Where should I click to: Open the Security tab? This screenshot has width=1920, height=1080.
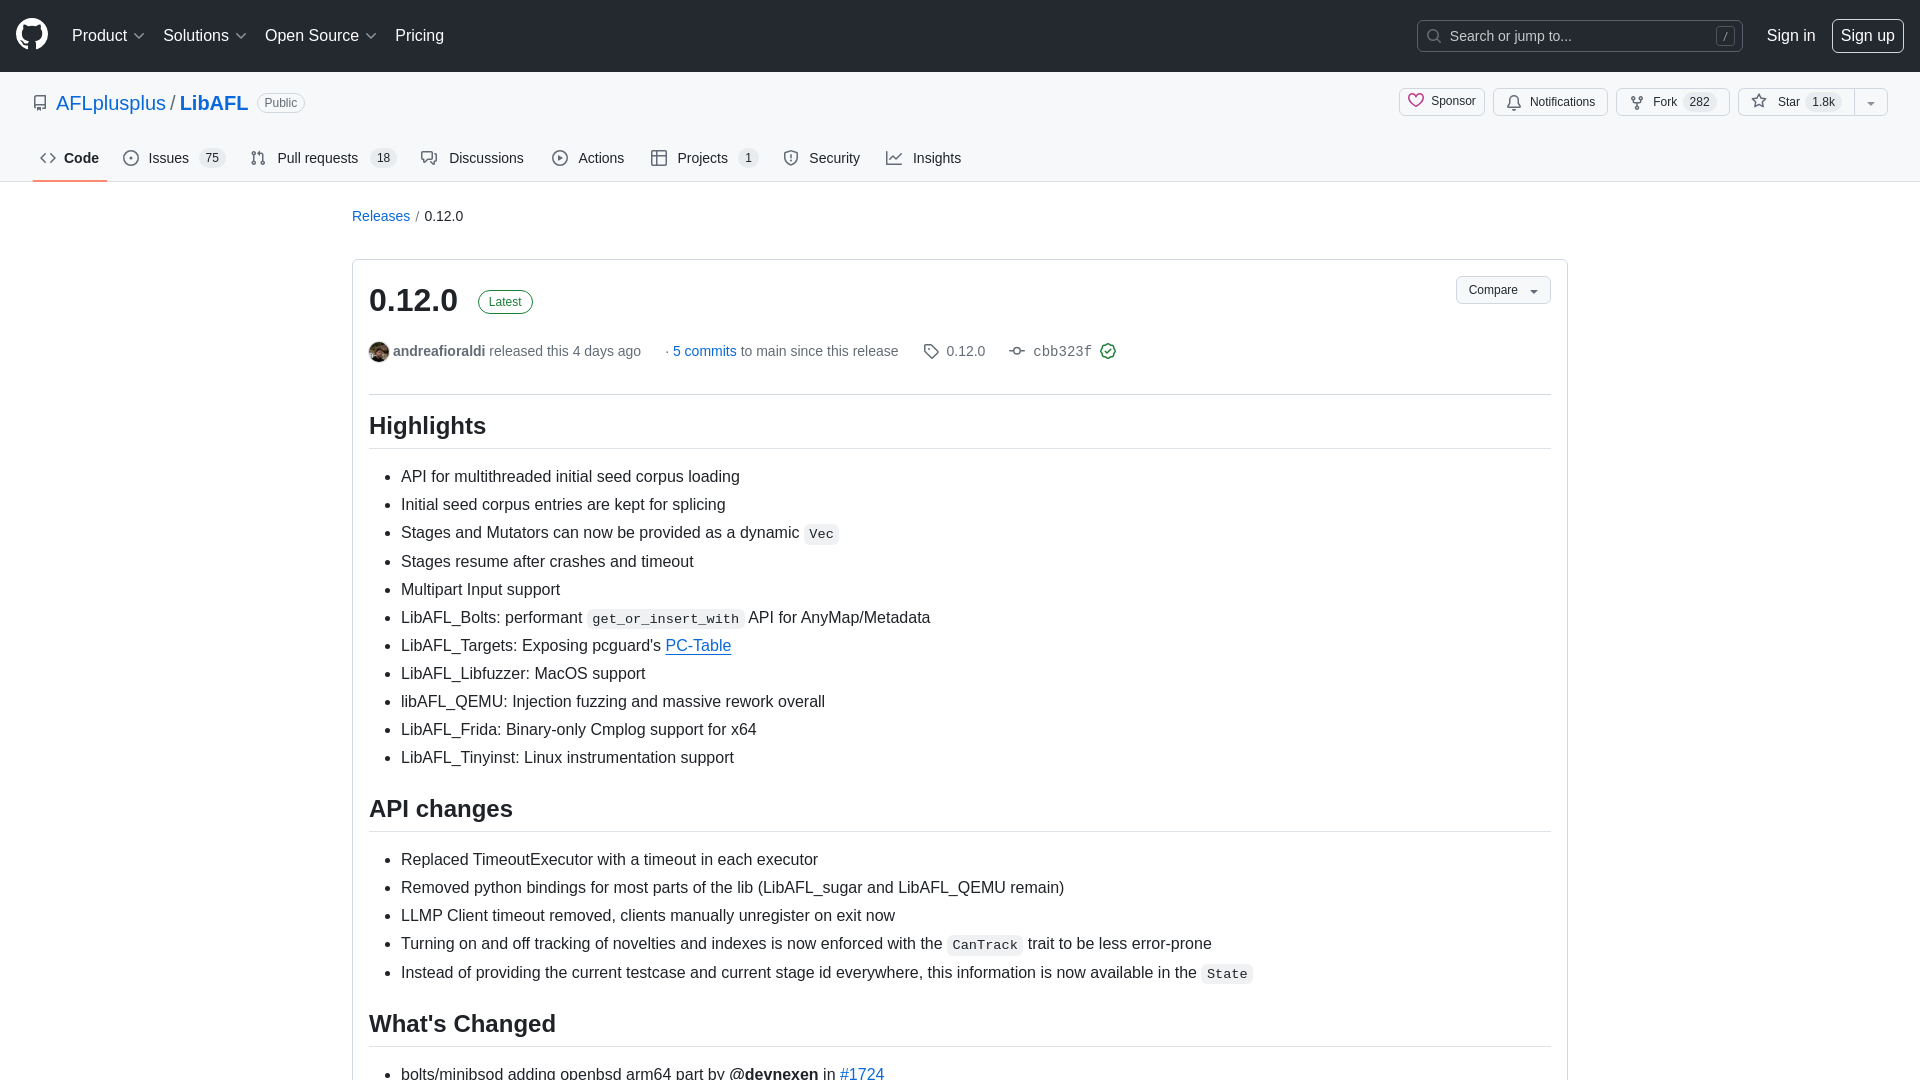click(821, 158)
